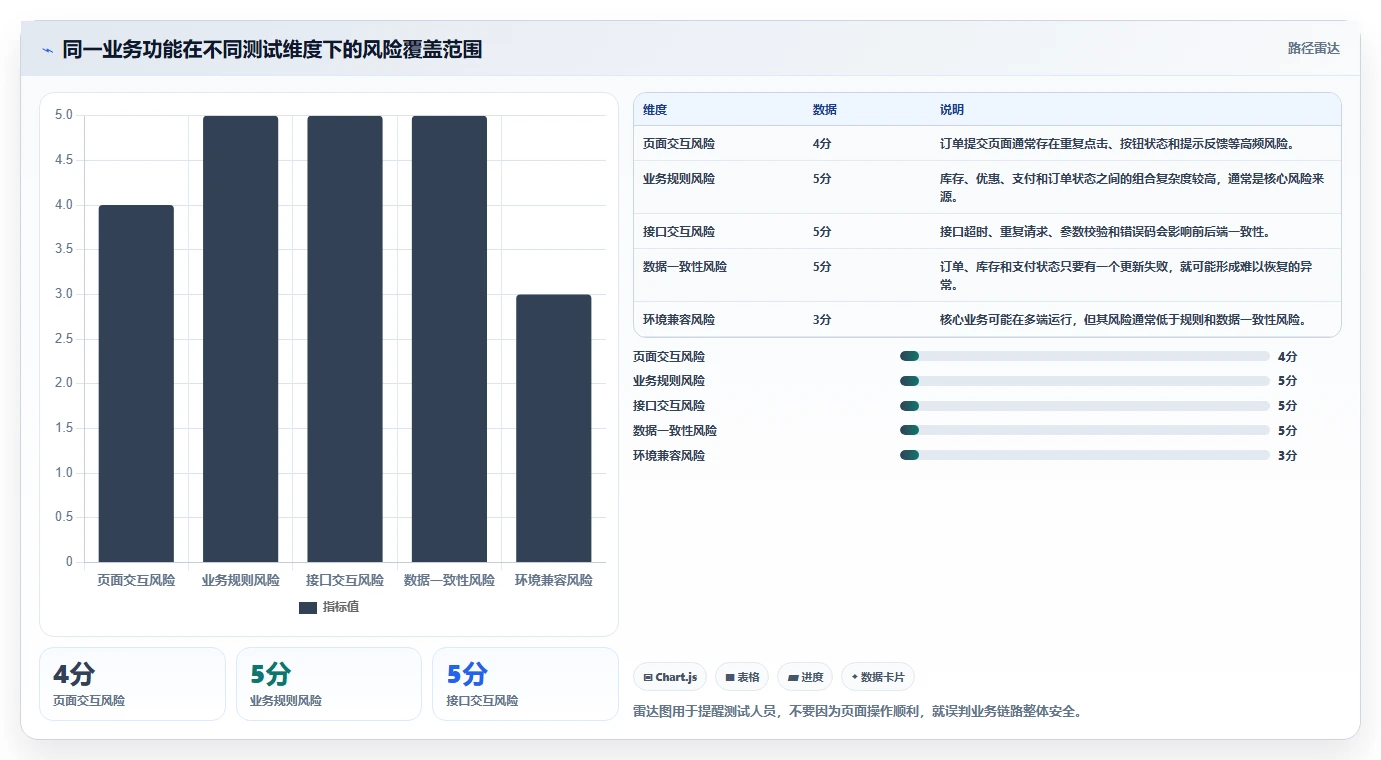Click the 3分 value in table
The width and height of the screenshot is (1381, 760).
pos(822,320)
